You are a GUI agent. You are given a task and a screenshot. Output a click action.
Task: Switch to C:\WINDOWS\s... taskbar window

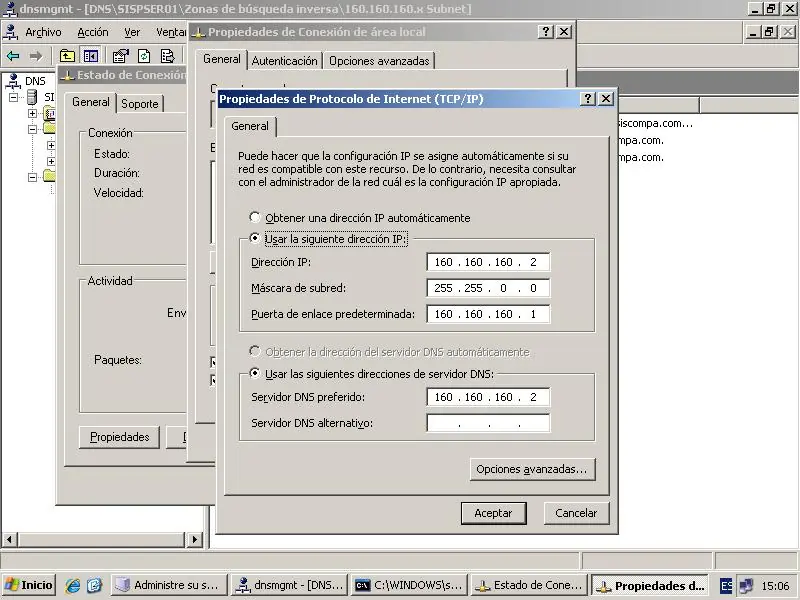[x=409, y=585]
